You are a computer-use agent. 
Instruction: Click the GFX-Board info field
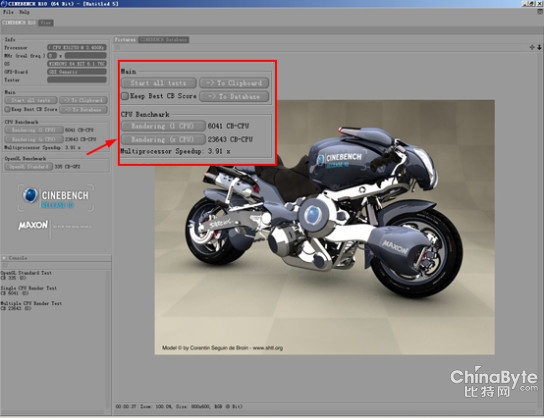(x=77, y=72)
